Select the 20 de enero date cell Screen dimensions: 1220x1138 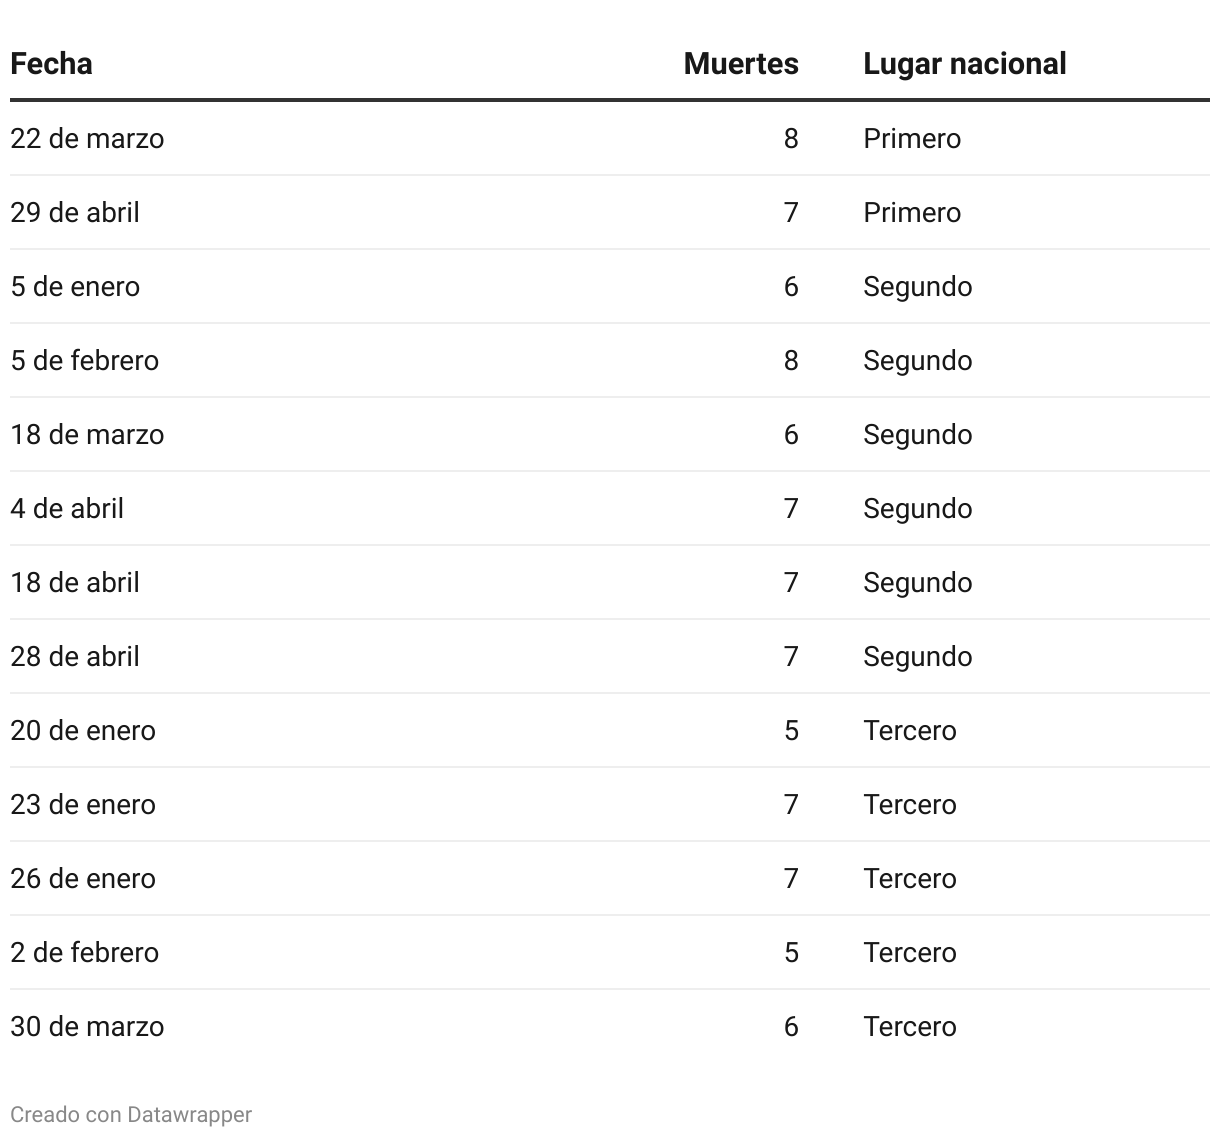pos(83,730)
